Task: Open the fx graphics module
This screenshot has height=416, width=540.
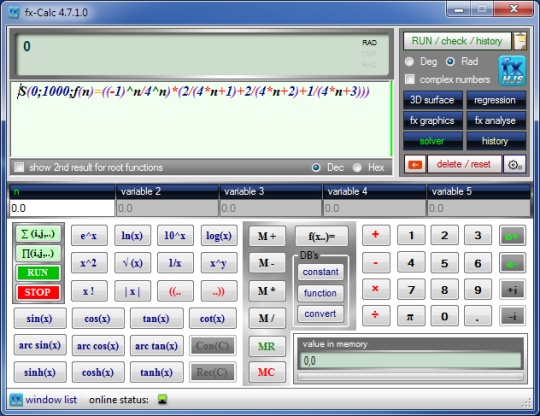Action: (433, 121)
